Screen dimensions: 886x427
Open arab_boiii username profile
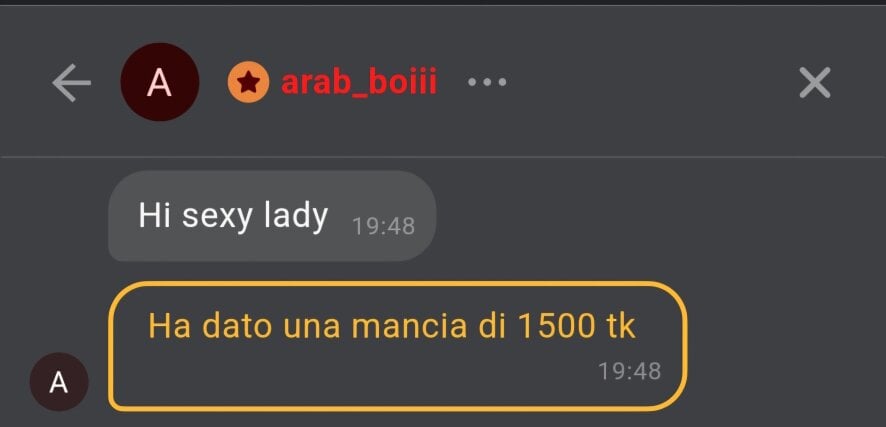pos(359,82)
